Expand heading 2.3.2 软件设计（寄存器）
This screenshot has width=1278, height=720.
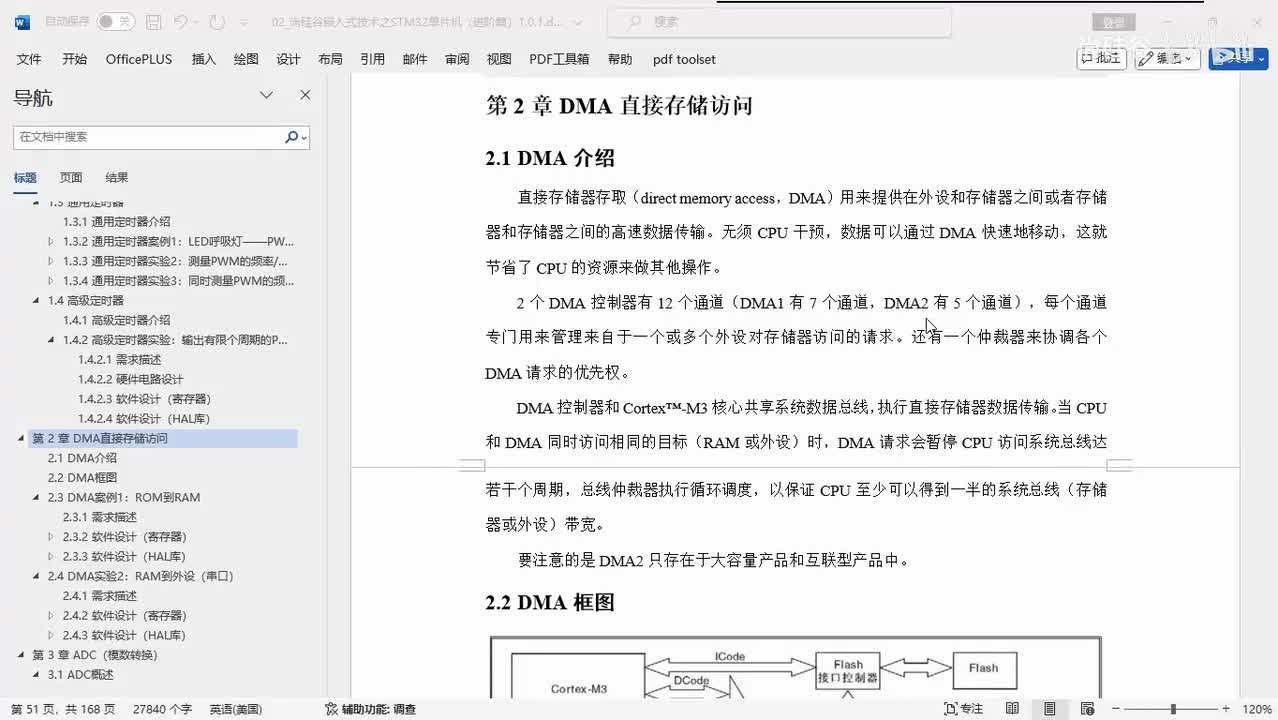click(52, 537)
